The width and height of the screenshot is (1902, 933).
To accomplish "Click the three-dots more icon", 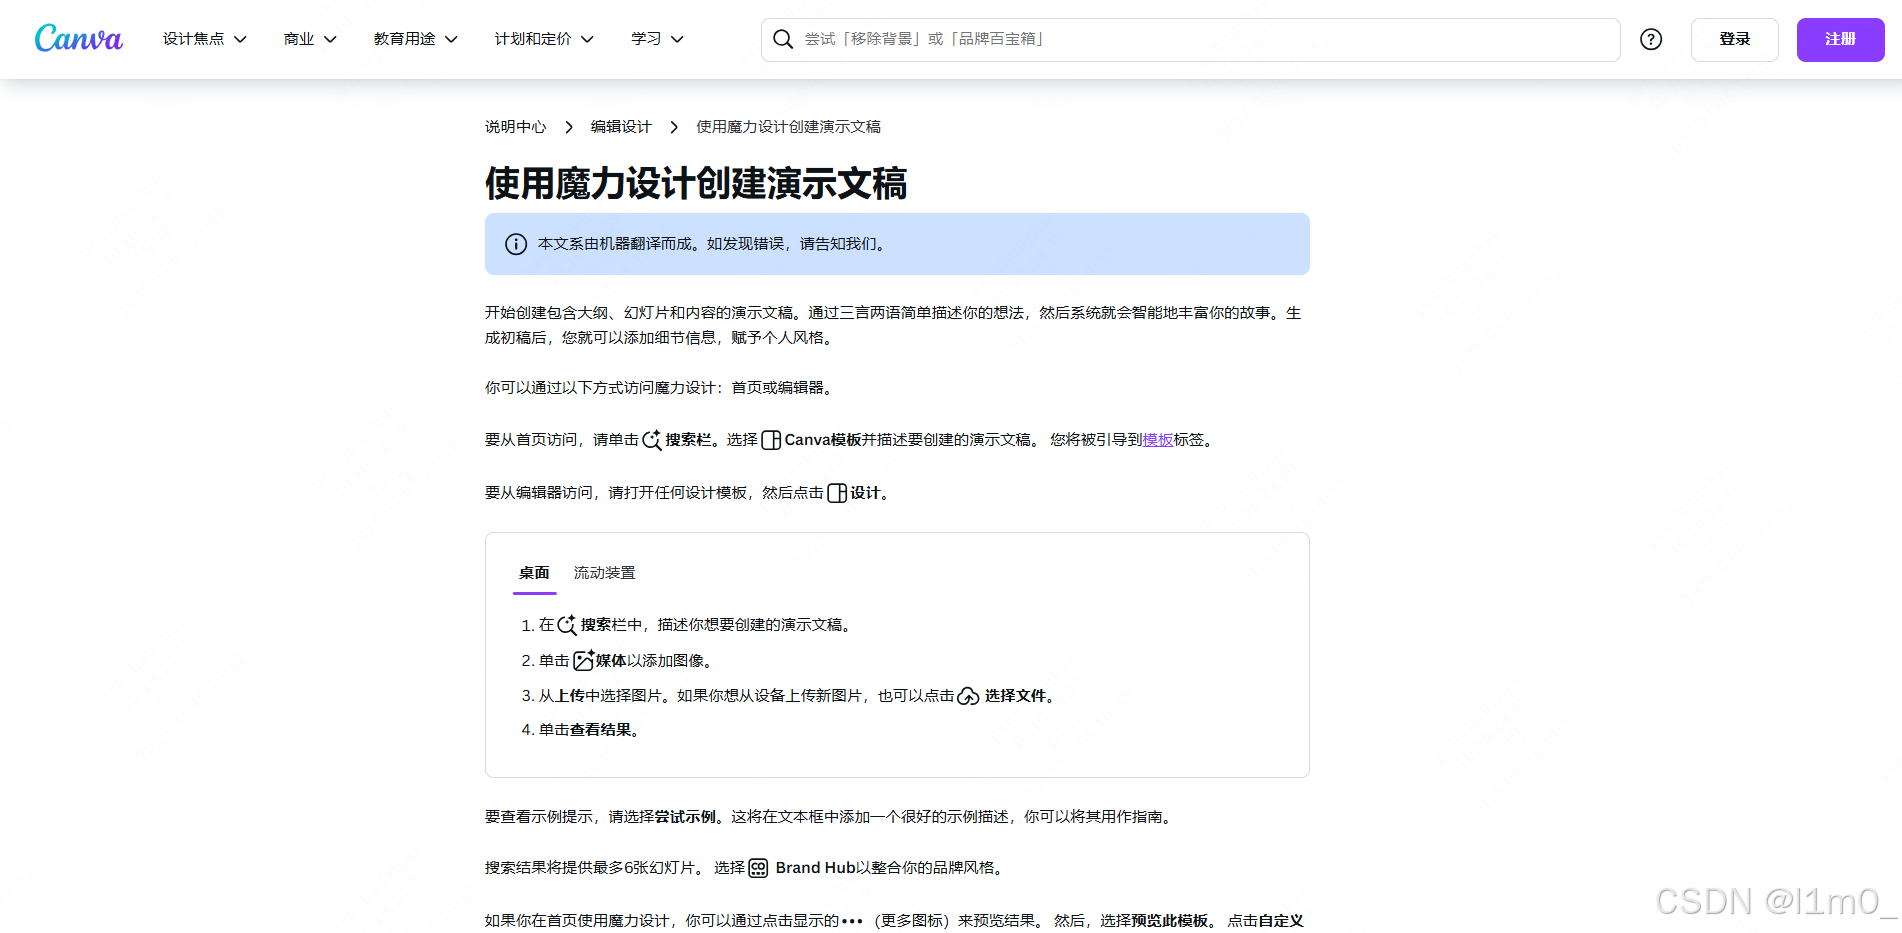I will point(852,922).
